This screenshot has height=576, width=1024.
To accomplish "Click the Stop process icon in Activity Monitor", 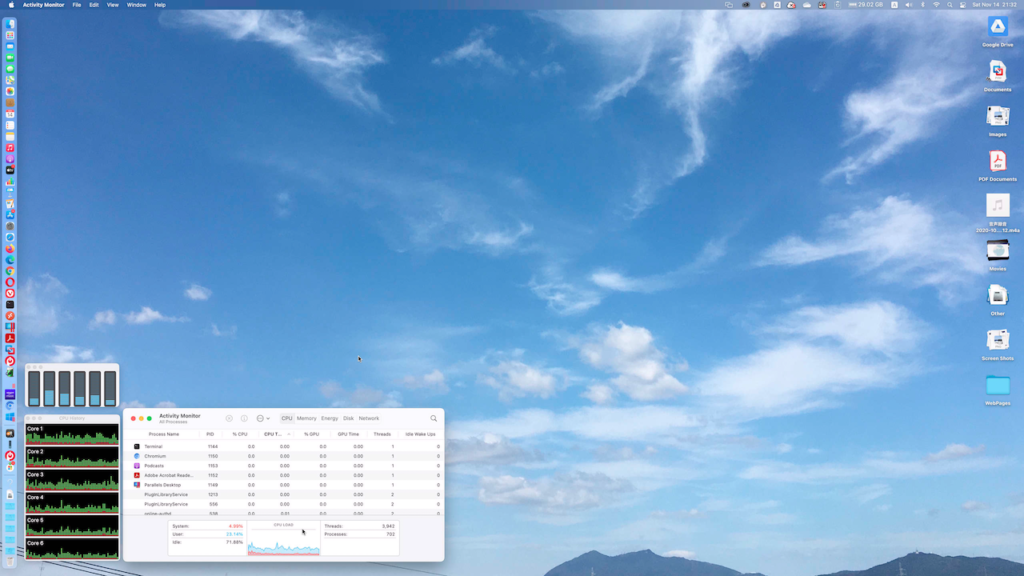I will [x=229, y=418].
